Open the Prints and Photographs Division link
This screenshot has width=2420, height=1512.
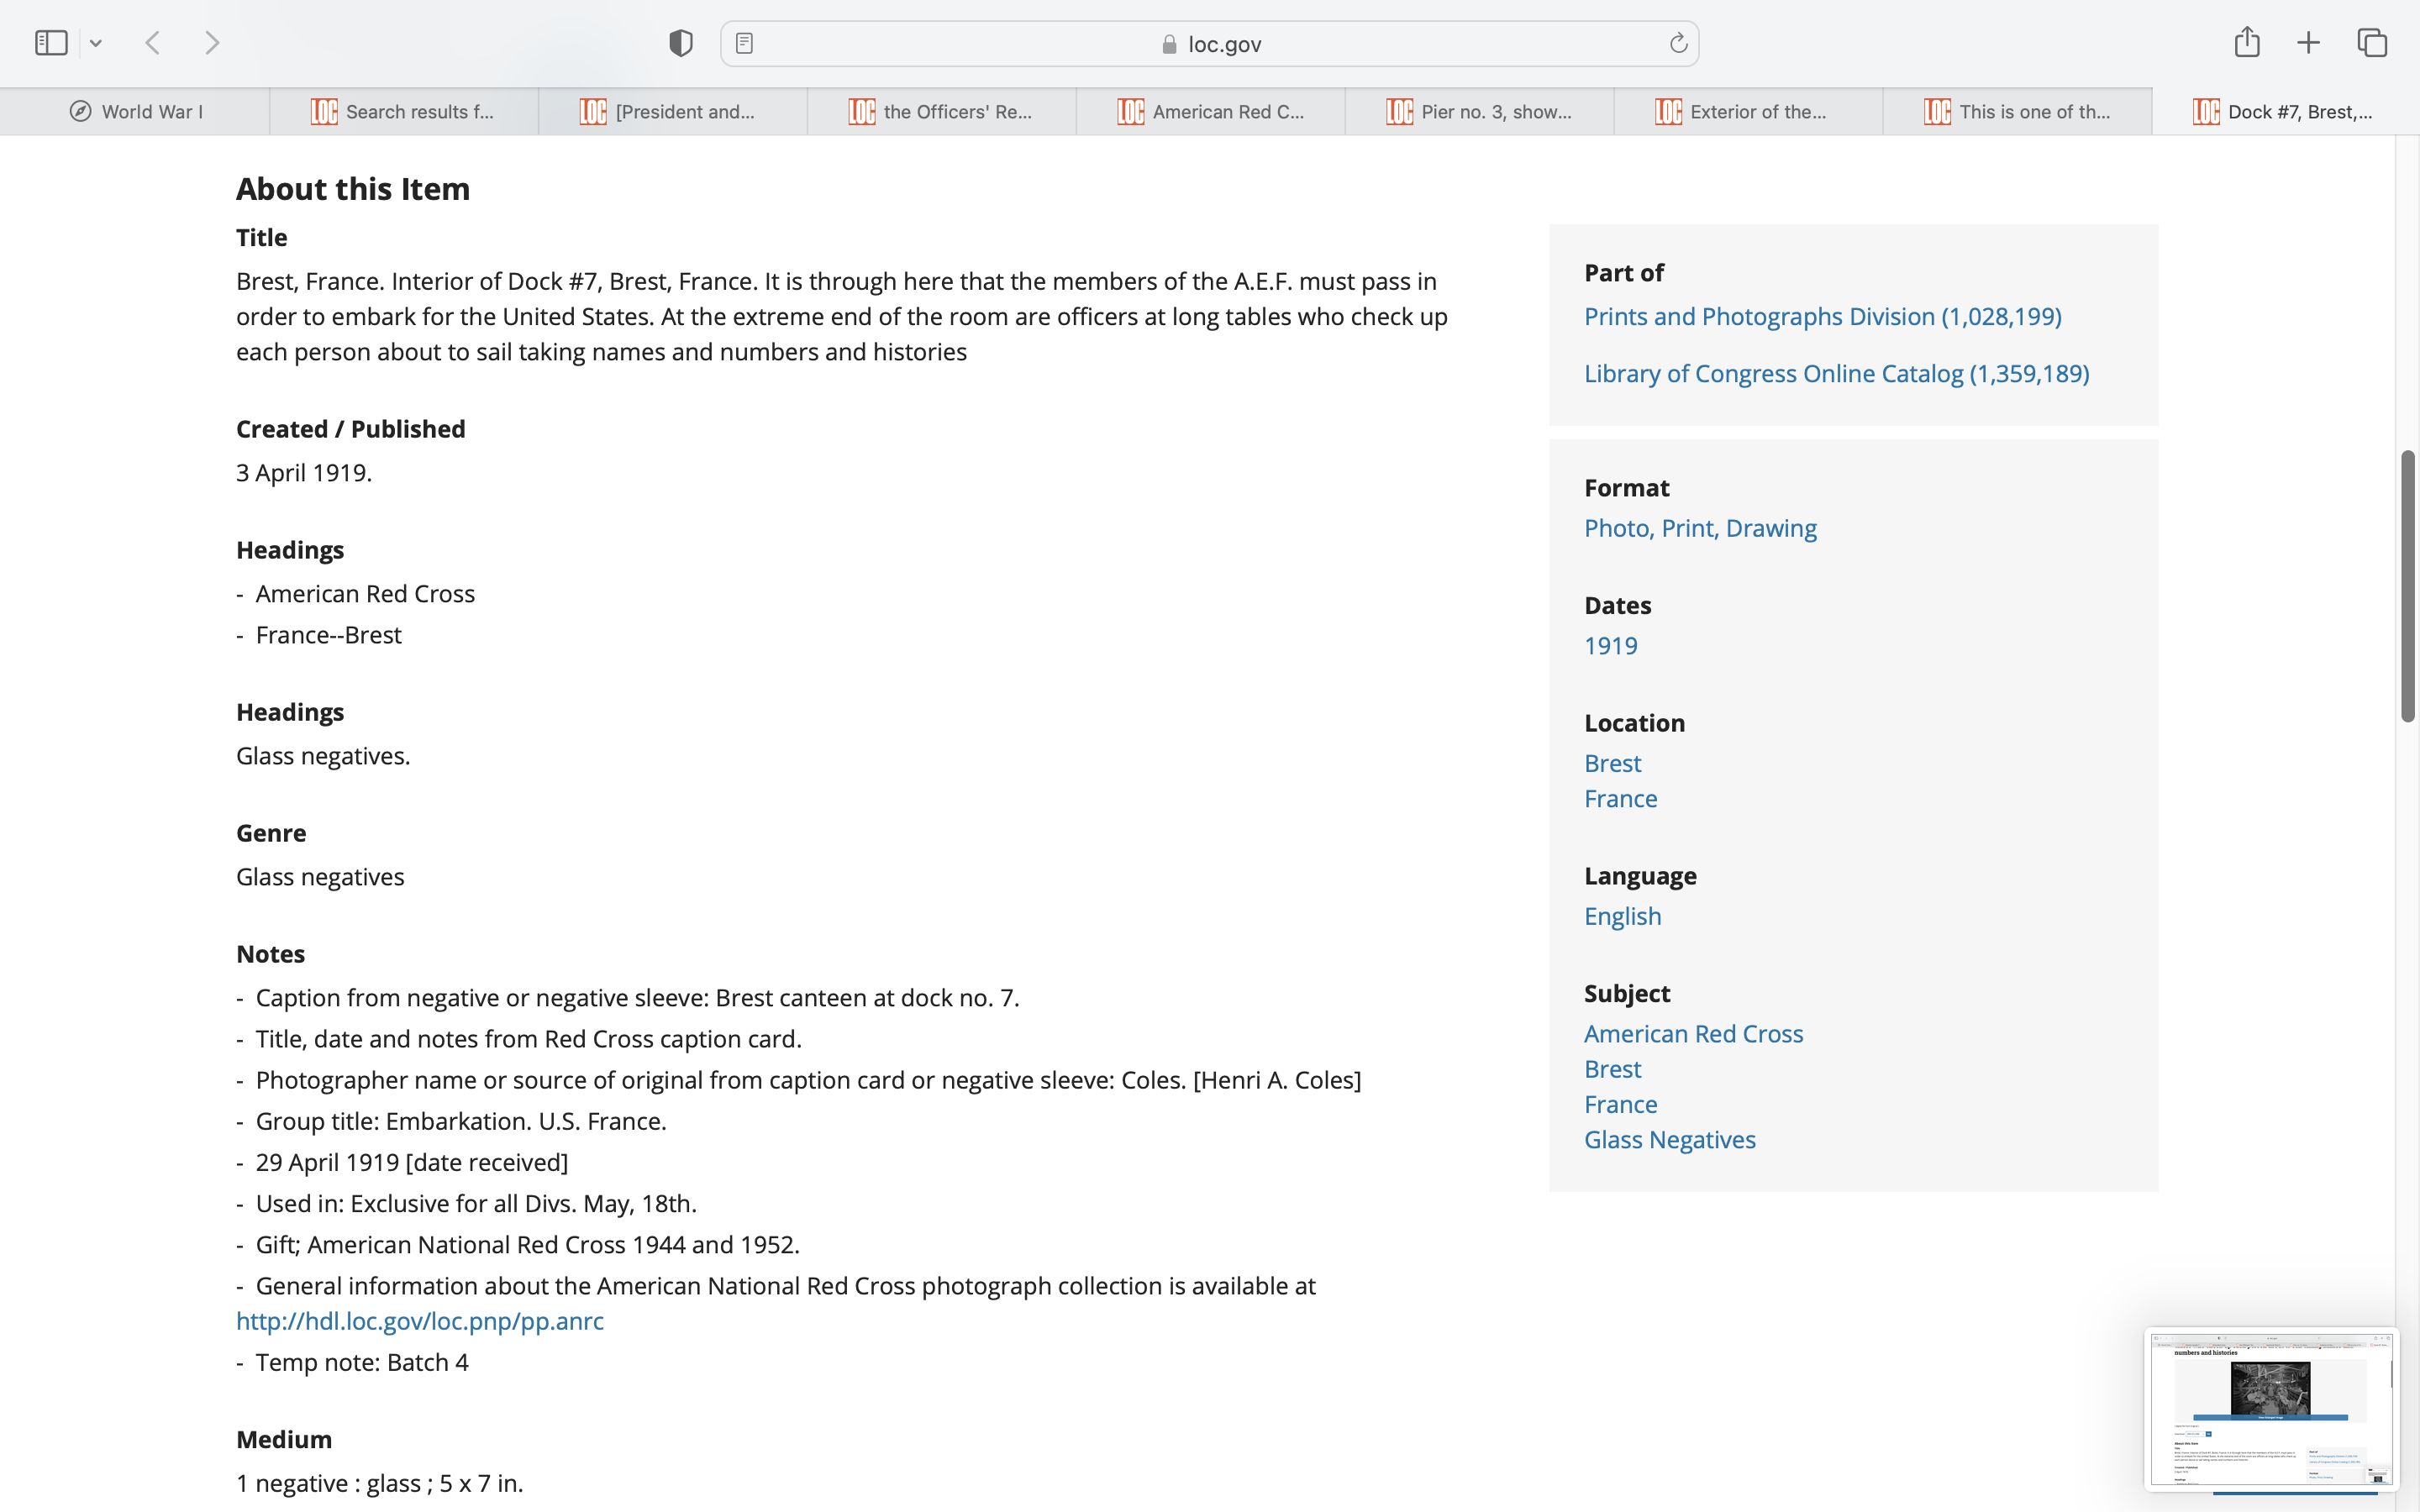pyautogui.click(x=1822, y=316)
